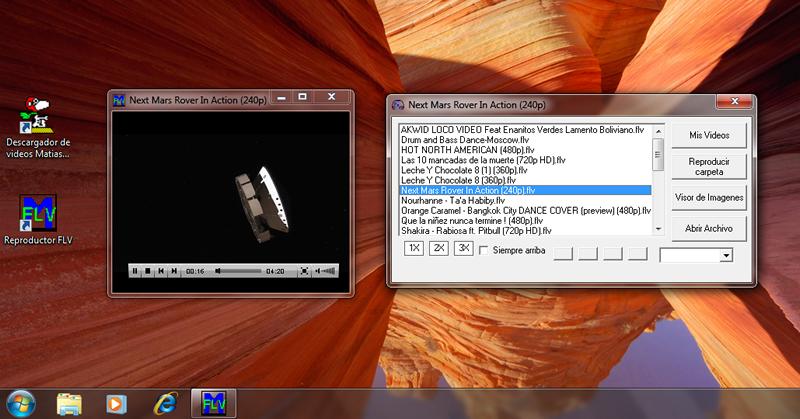
Task: Select Leche Y Chocolate 8 (1) (360p).flv
Action: tap(524, 170)
